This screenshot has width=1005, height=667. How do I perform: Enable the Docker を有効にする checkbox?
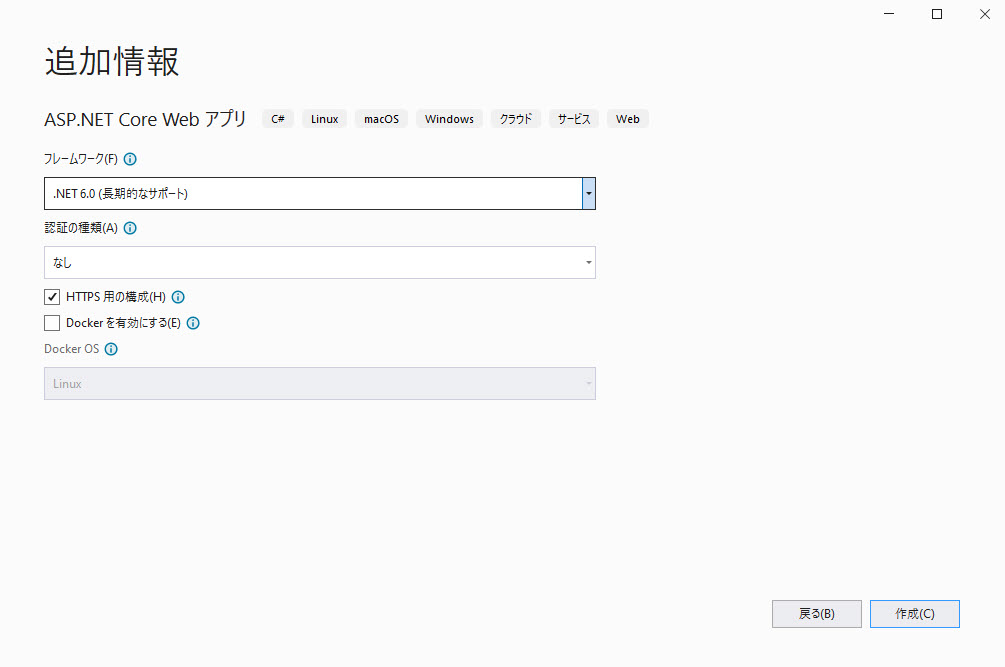coord(52,323)
